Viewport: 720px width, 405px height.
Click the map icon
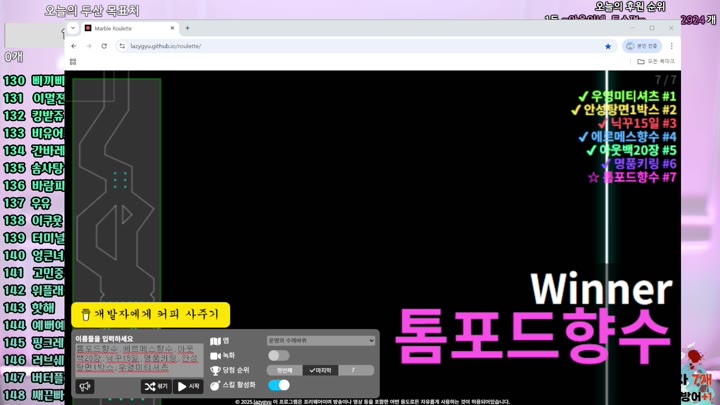tap(215, 341)
